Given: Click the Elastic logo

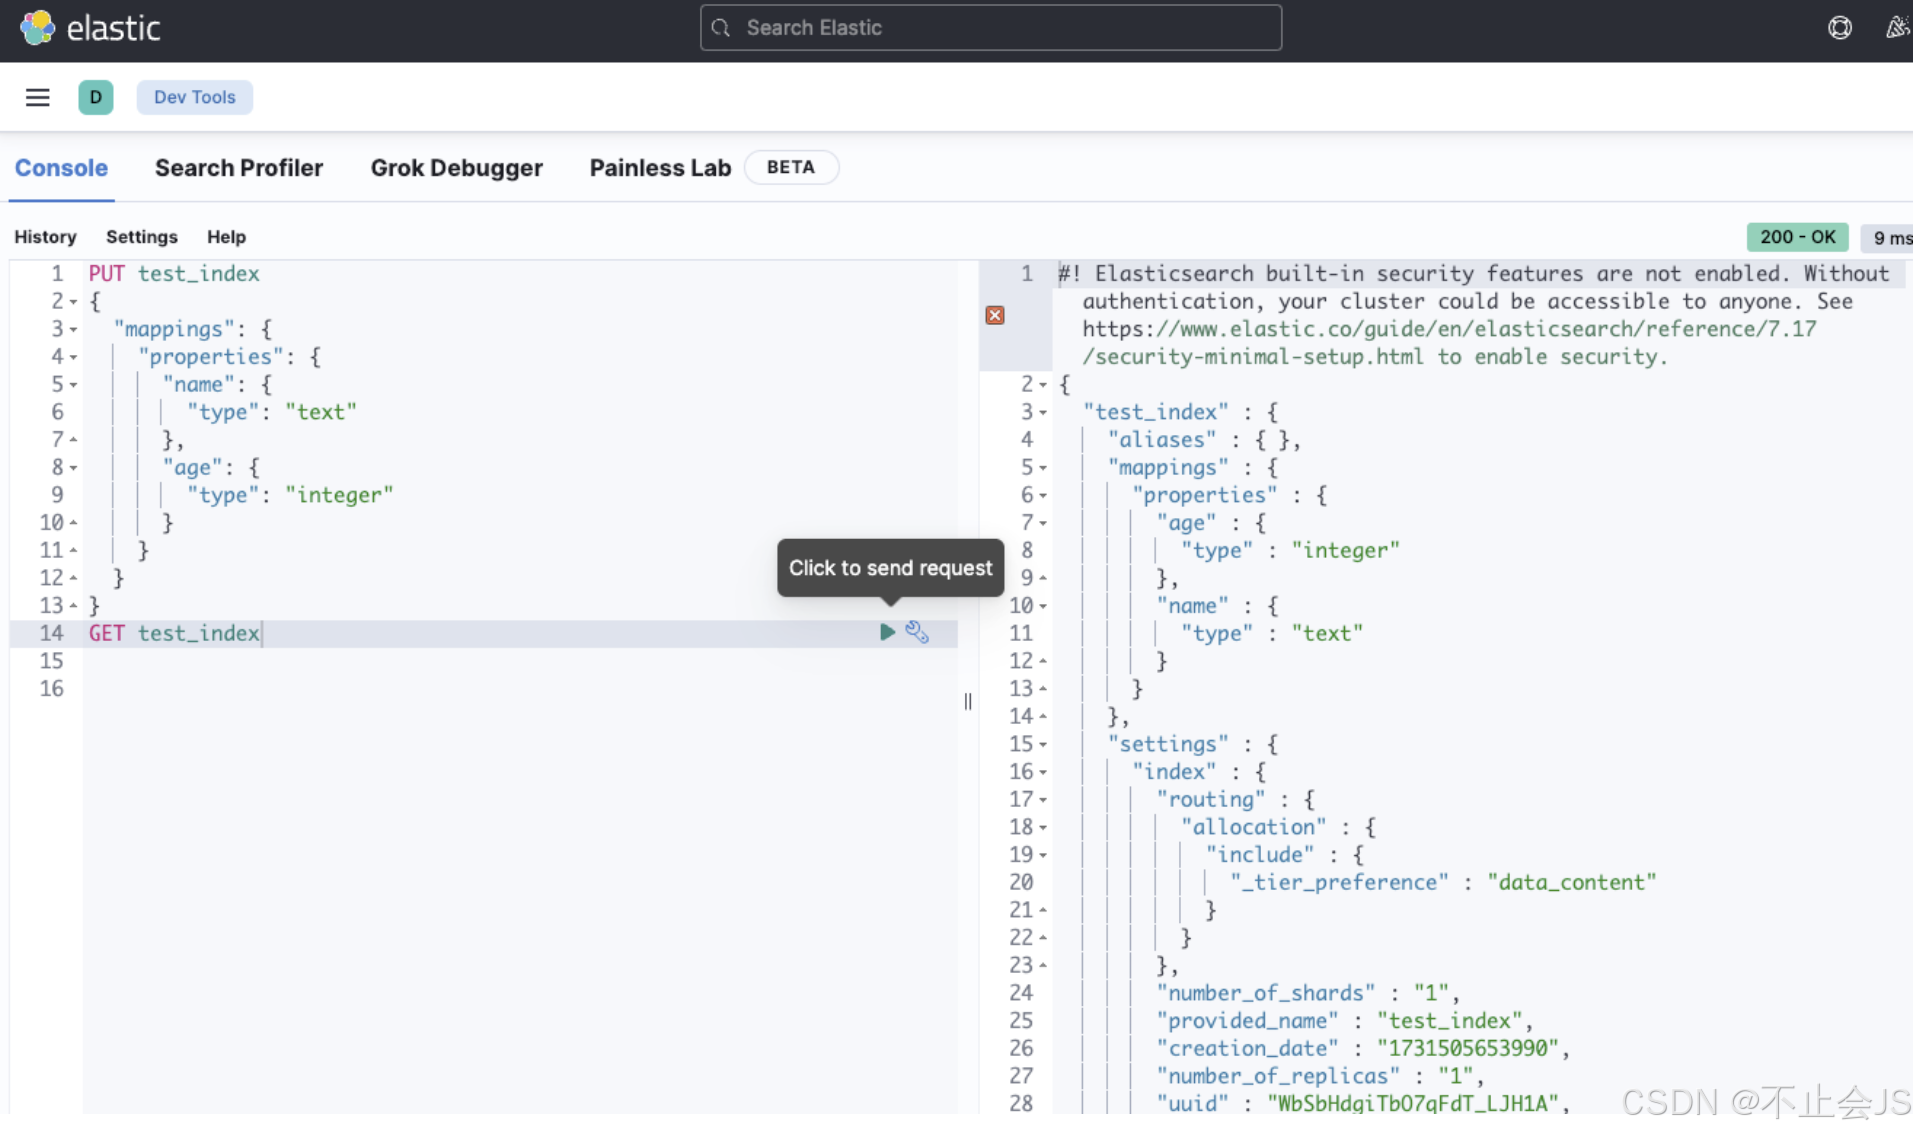Looking at the screenshot, I should (x=90, y=28).
